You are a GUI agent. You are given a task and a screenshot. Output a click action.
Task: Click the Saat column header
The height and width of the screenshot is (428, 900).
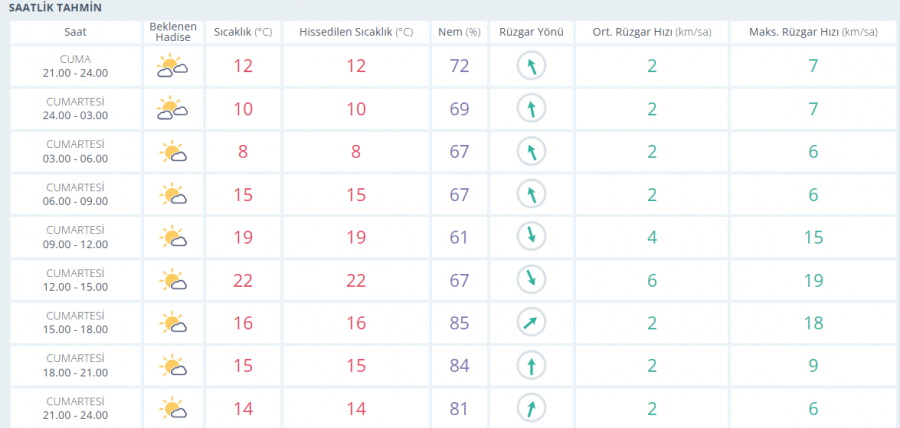click(76, 32)
